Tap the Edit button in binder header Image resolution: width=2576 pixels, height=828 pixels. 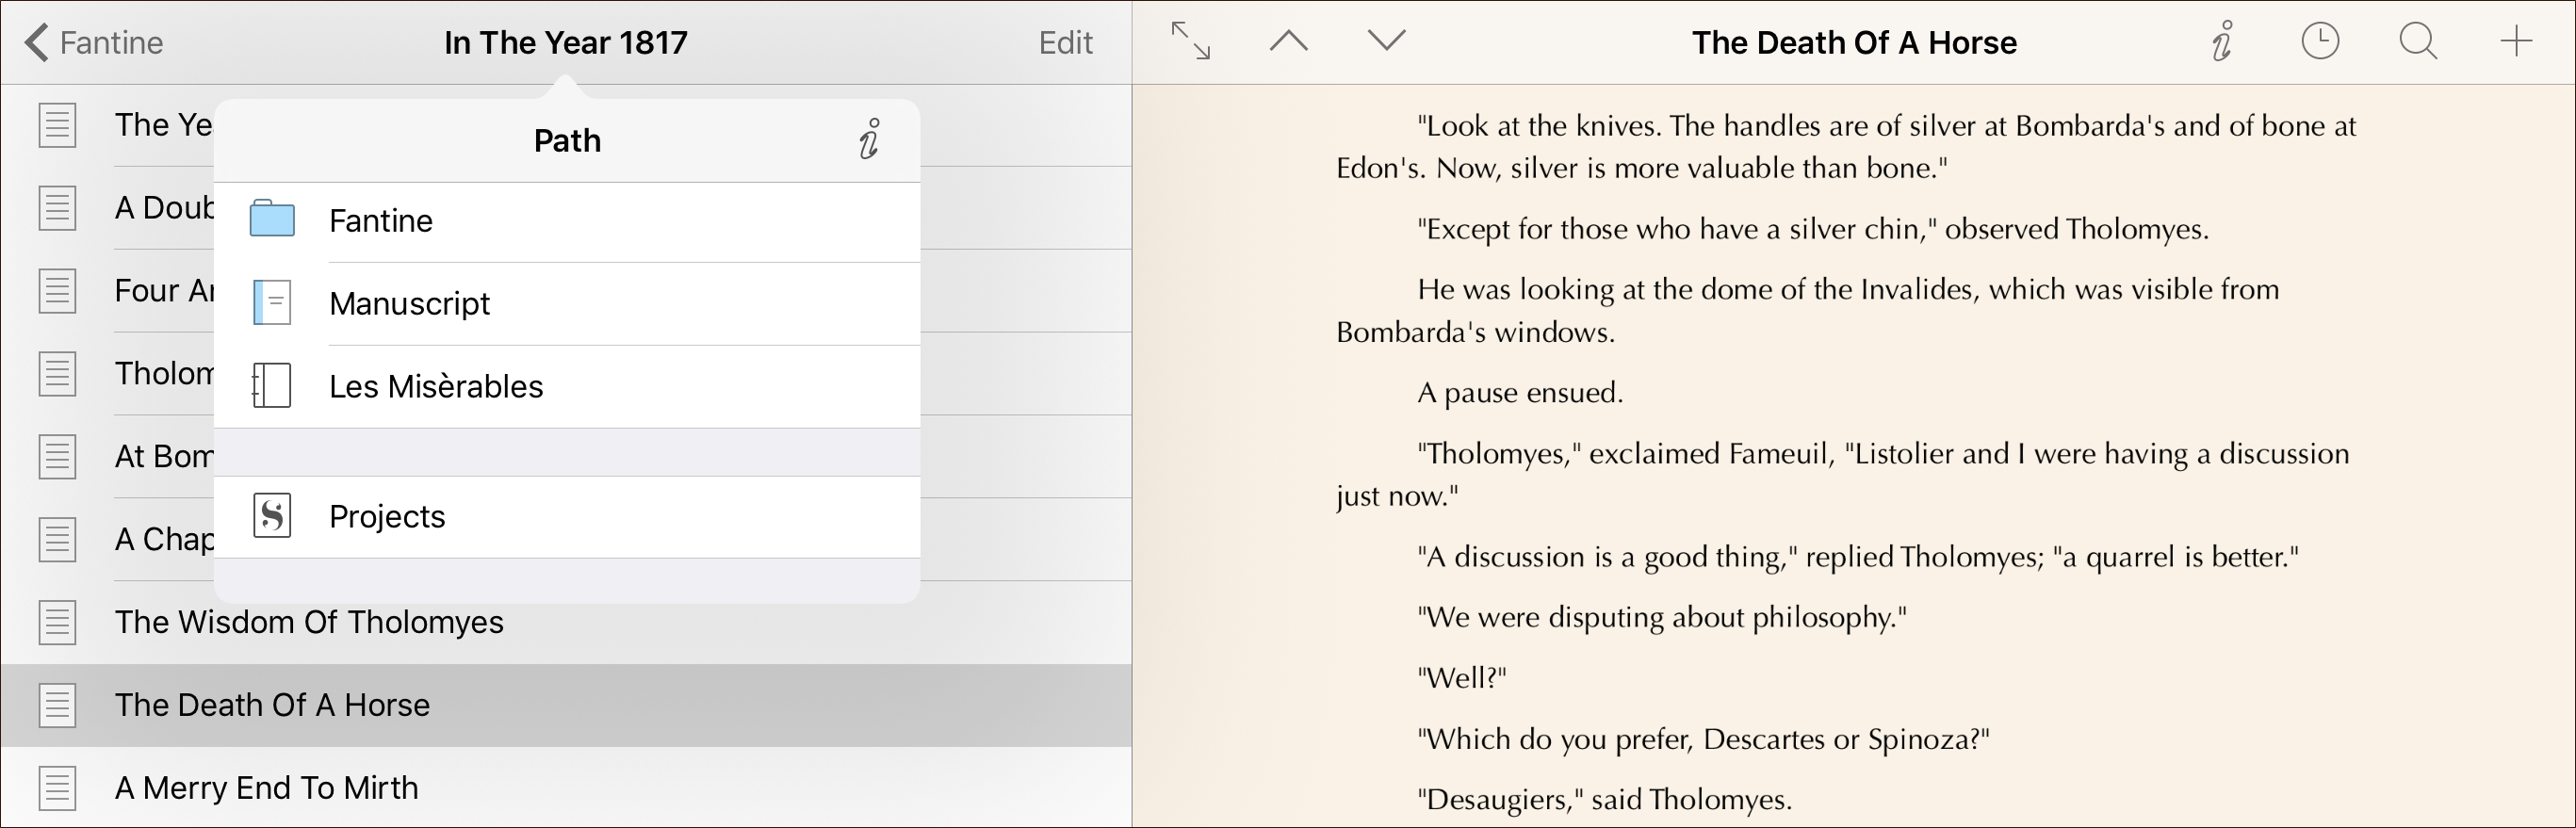(1065, 43)
